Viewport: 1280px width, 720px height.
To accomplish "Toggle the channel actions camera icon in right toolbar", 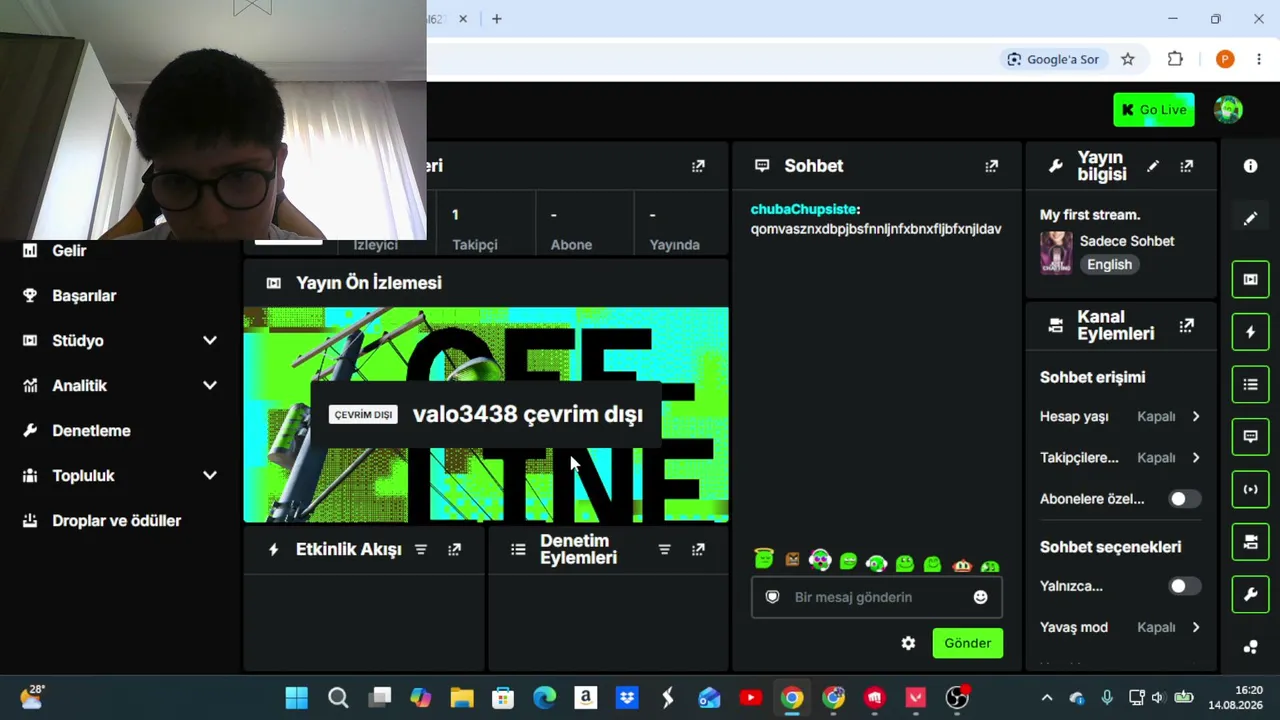I will pos(1250,542).
